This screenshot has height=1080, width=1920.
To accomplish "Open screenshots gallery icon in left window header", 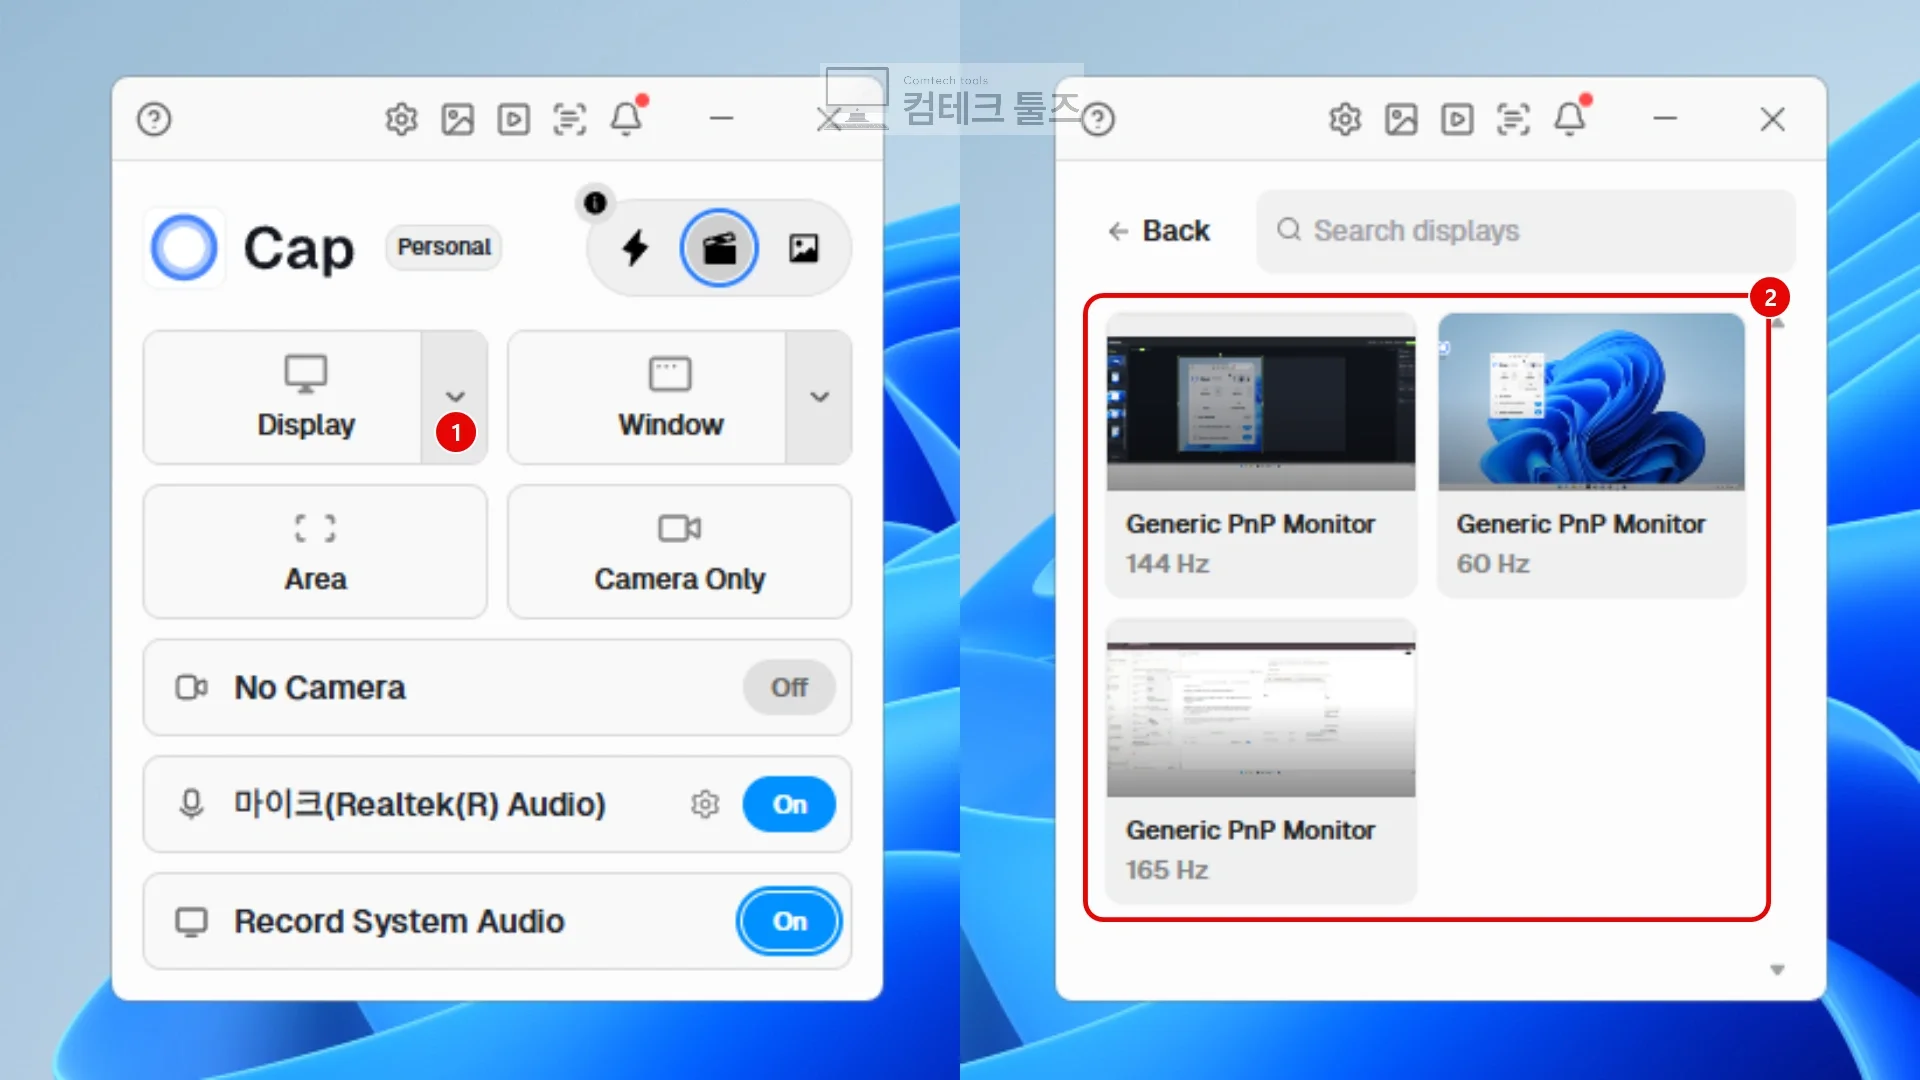I will tap(457, 119).
